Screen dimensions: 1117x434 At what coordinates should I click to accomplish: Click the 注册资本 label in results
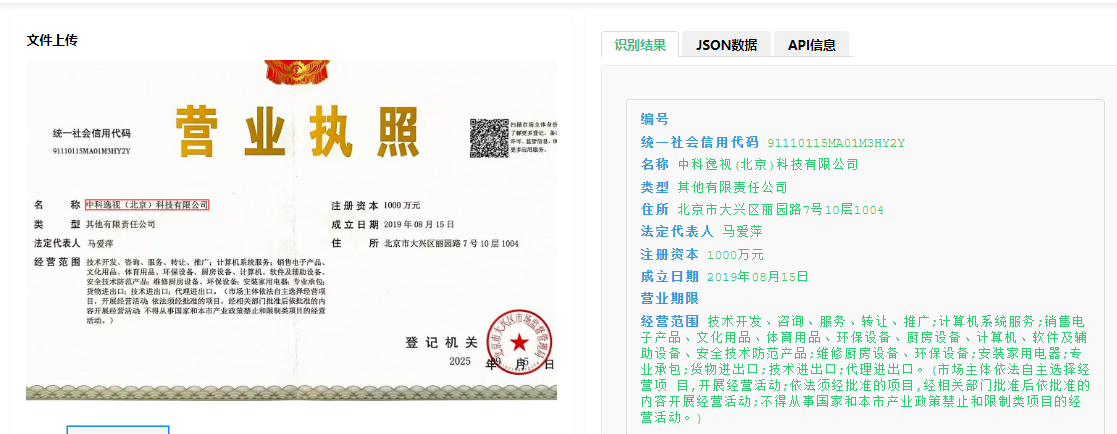click(670, 254)
